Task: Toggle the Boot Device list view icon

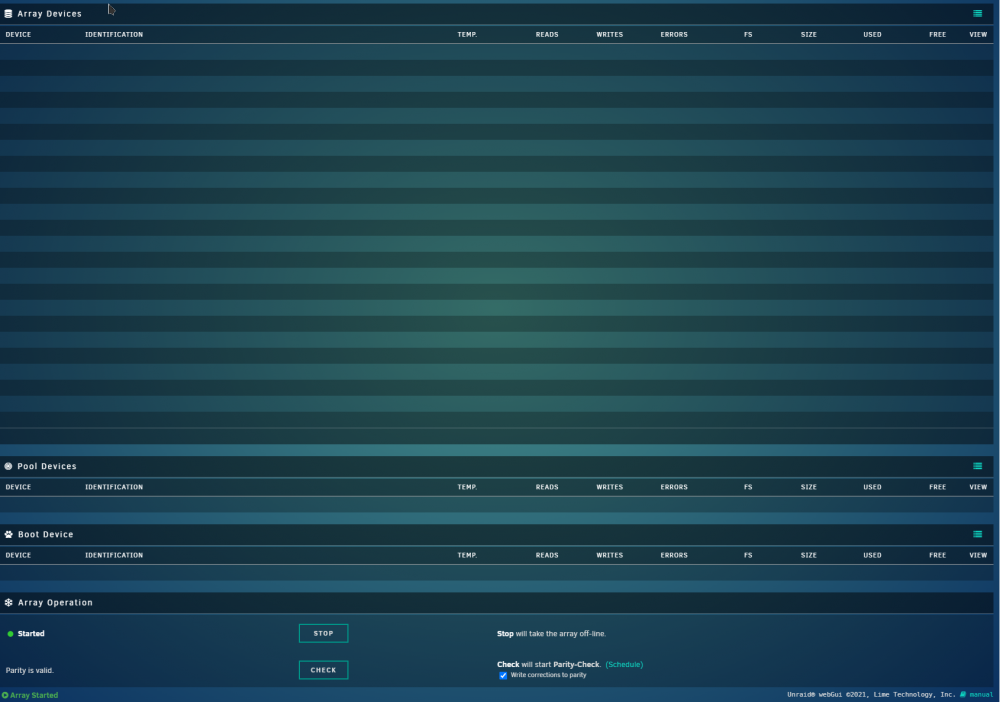Action: click(x=977, y=534)
